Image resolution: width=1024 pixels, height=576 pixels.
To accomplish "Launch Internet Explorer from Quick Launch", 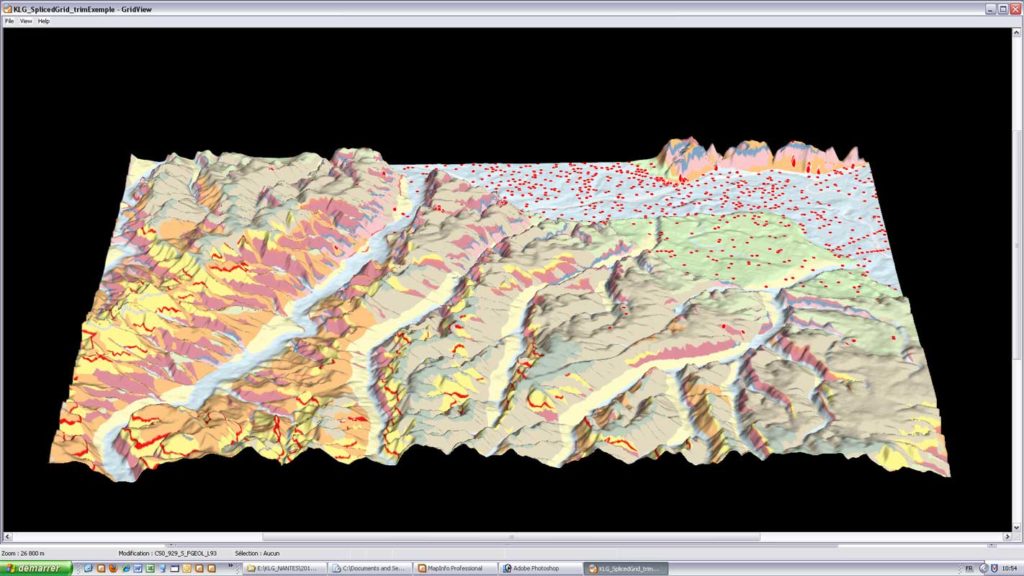I will point(126,568).
